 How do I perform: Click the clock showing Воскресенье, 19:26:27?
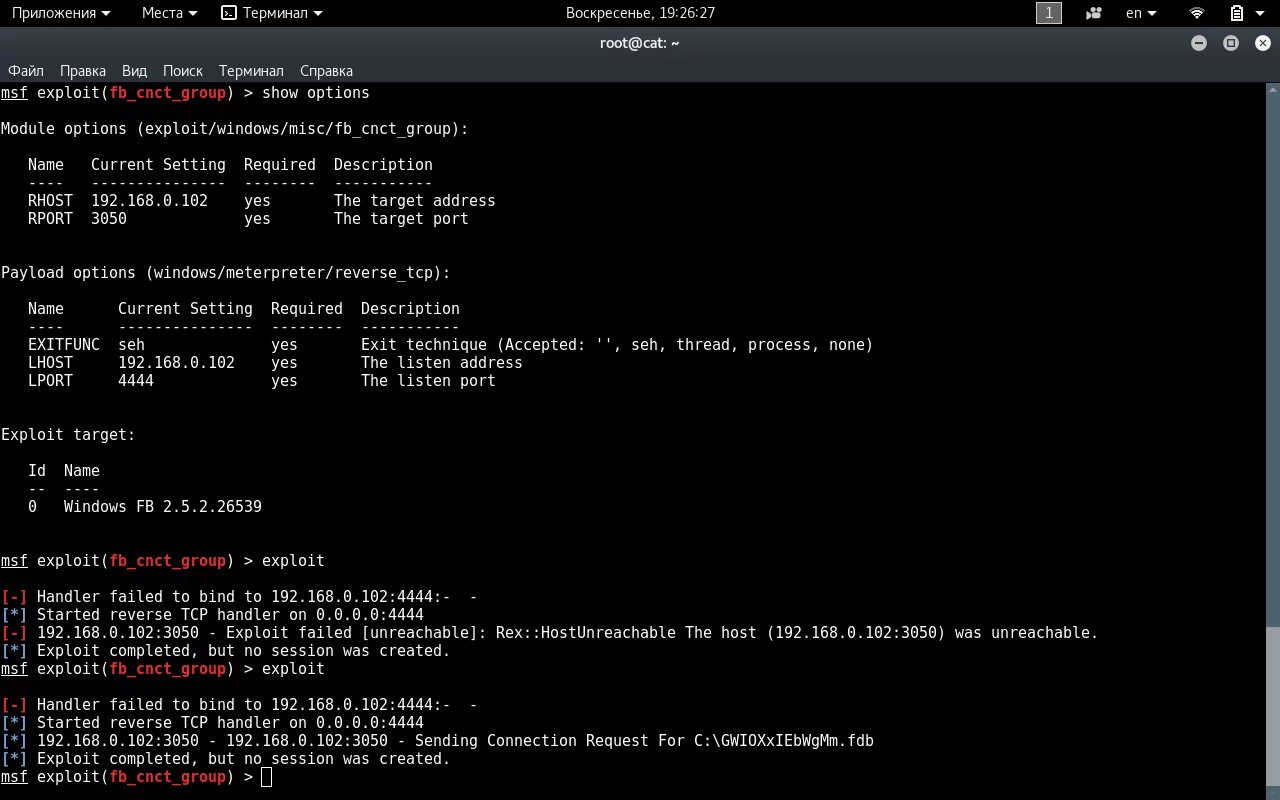point(640,13)
